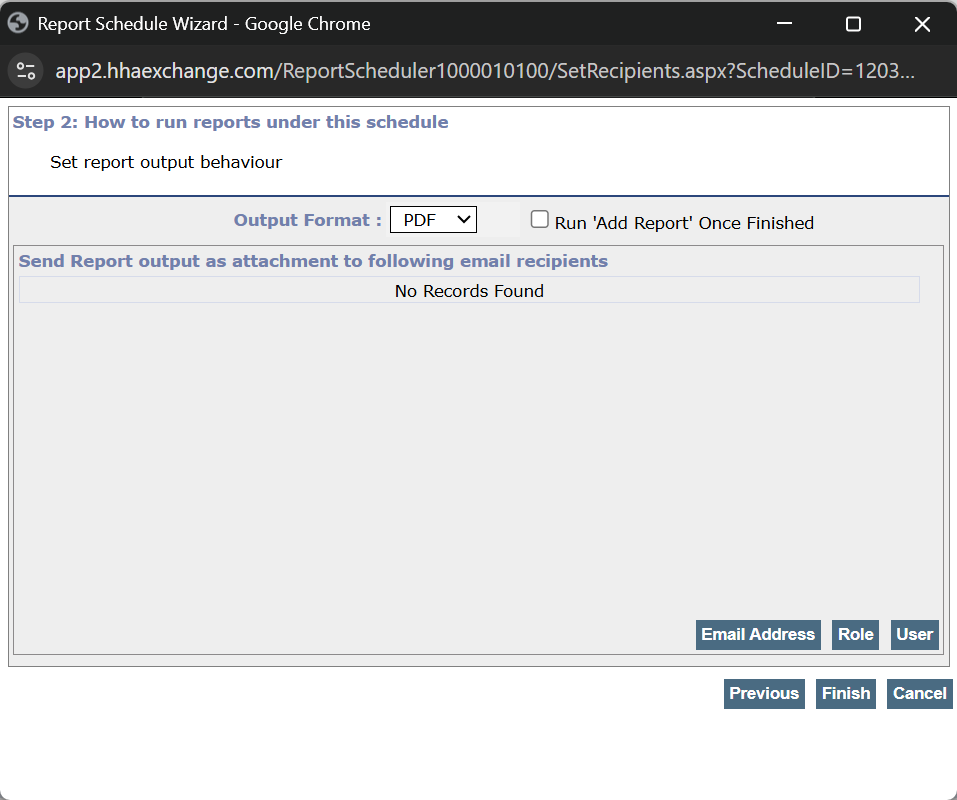Click the site information icon in address bar

tap(26, 71)
